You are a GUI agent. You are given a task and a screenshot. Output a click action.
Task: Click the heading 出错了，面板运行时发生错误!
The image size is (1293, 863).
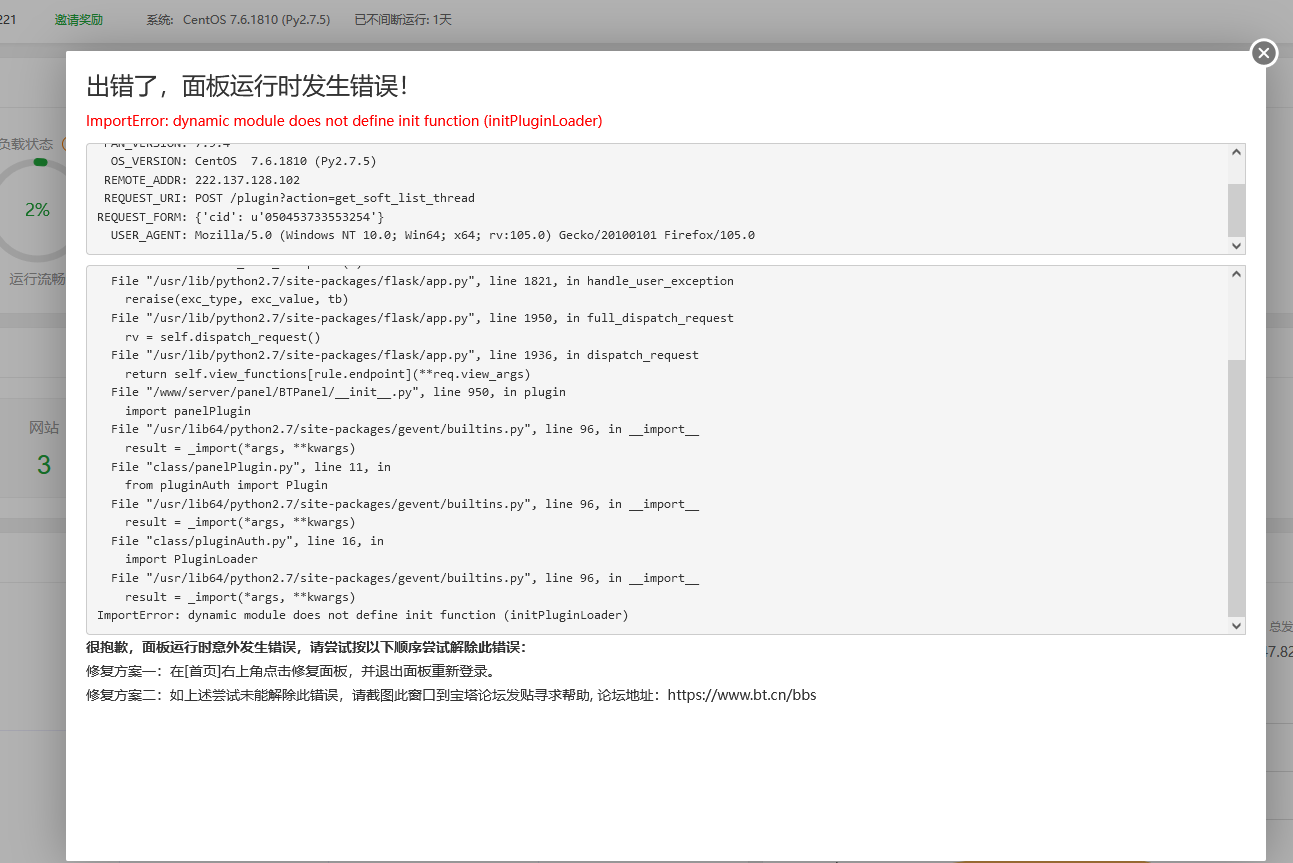click(247, 86)
